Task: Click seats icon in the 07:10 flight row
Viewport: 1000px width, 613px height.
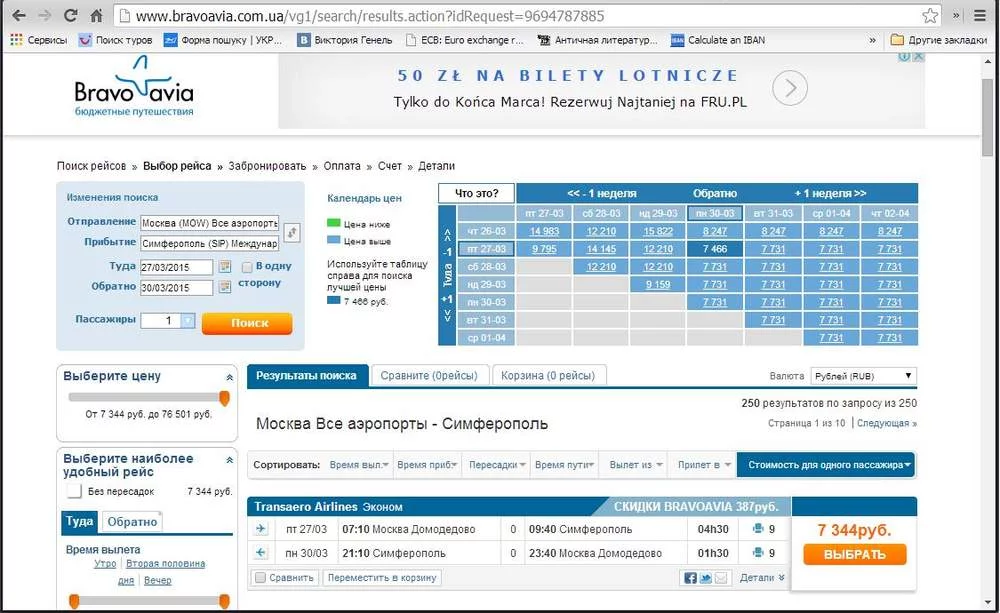Action: 758,529
